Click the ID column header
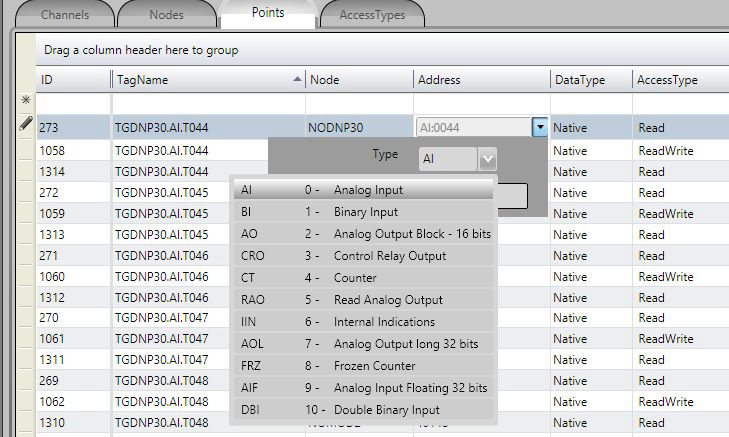The image size is (729, 437). (x=71, y=80)
